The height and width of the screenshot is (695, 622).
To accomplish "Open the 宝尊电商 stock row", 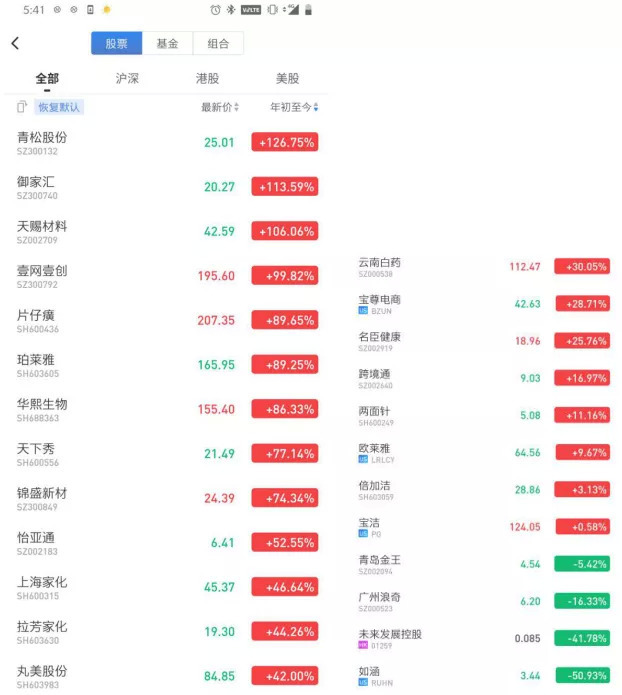I will click(483, 304).
